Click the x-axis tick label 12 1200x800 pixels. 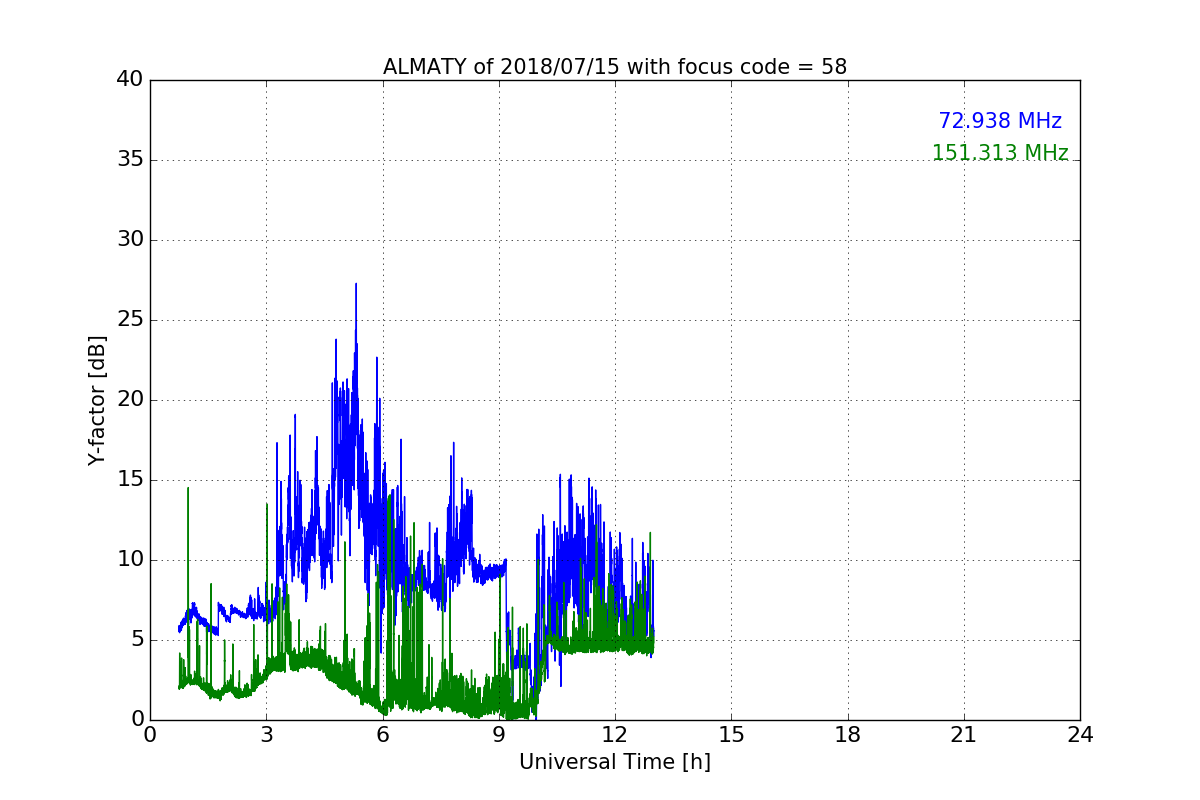click(615, 734)
